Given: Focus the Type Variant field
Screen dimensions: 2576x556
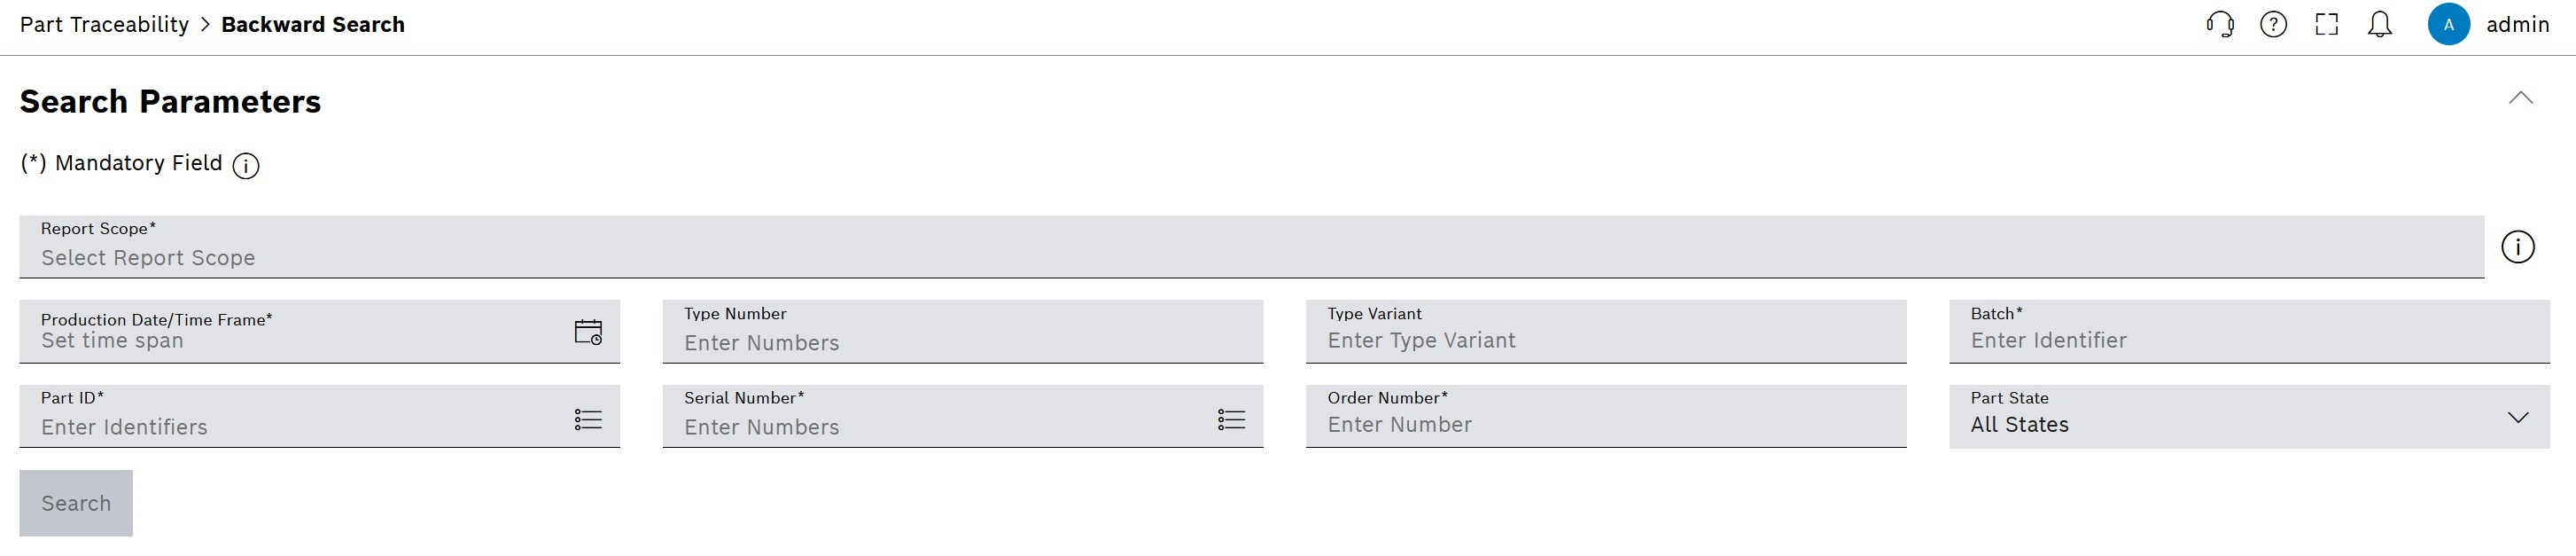Looking at the screenshot, I should 1606,331.
